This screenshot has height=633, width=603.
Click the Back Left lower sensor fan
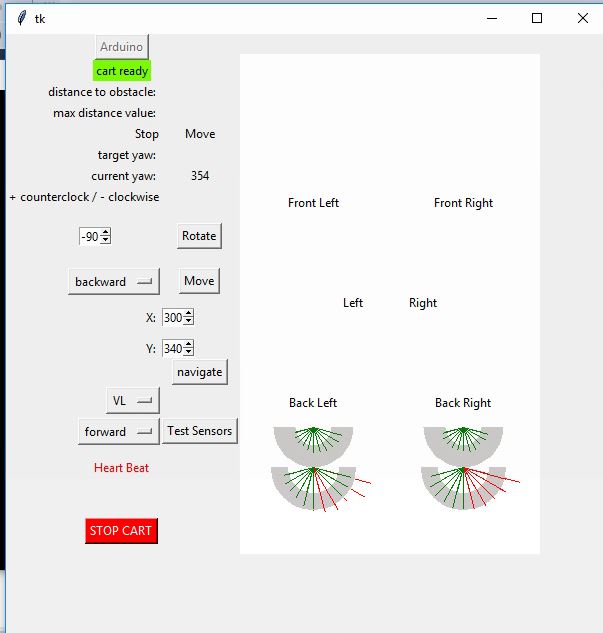313,488
